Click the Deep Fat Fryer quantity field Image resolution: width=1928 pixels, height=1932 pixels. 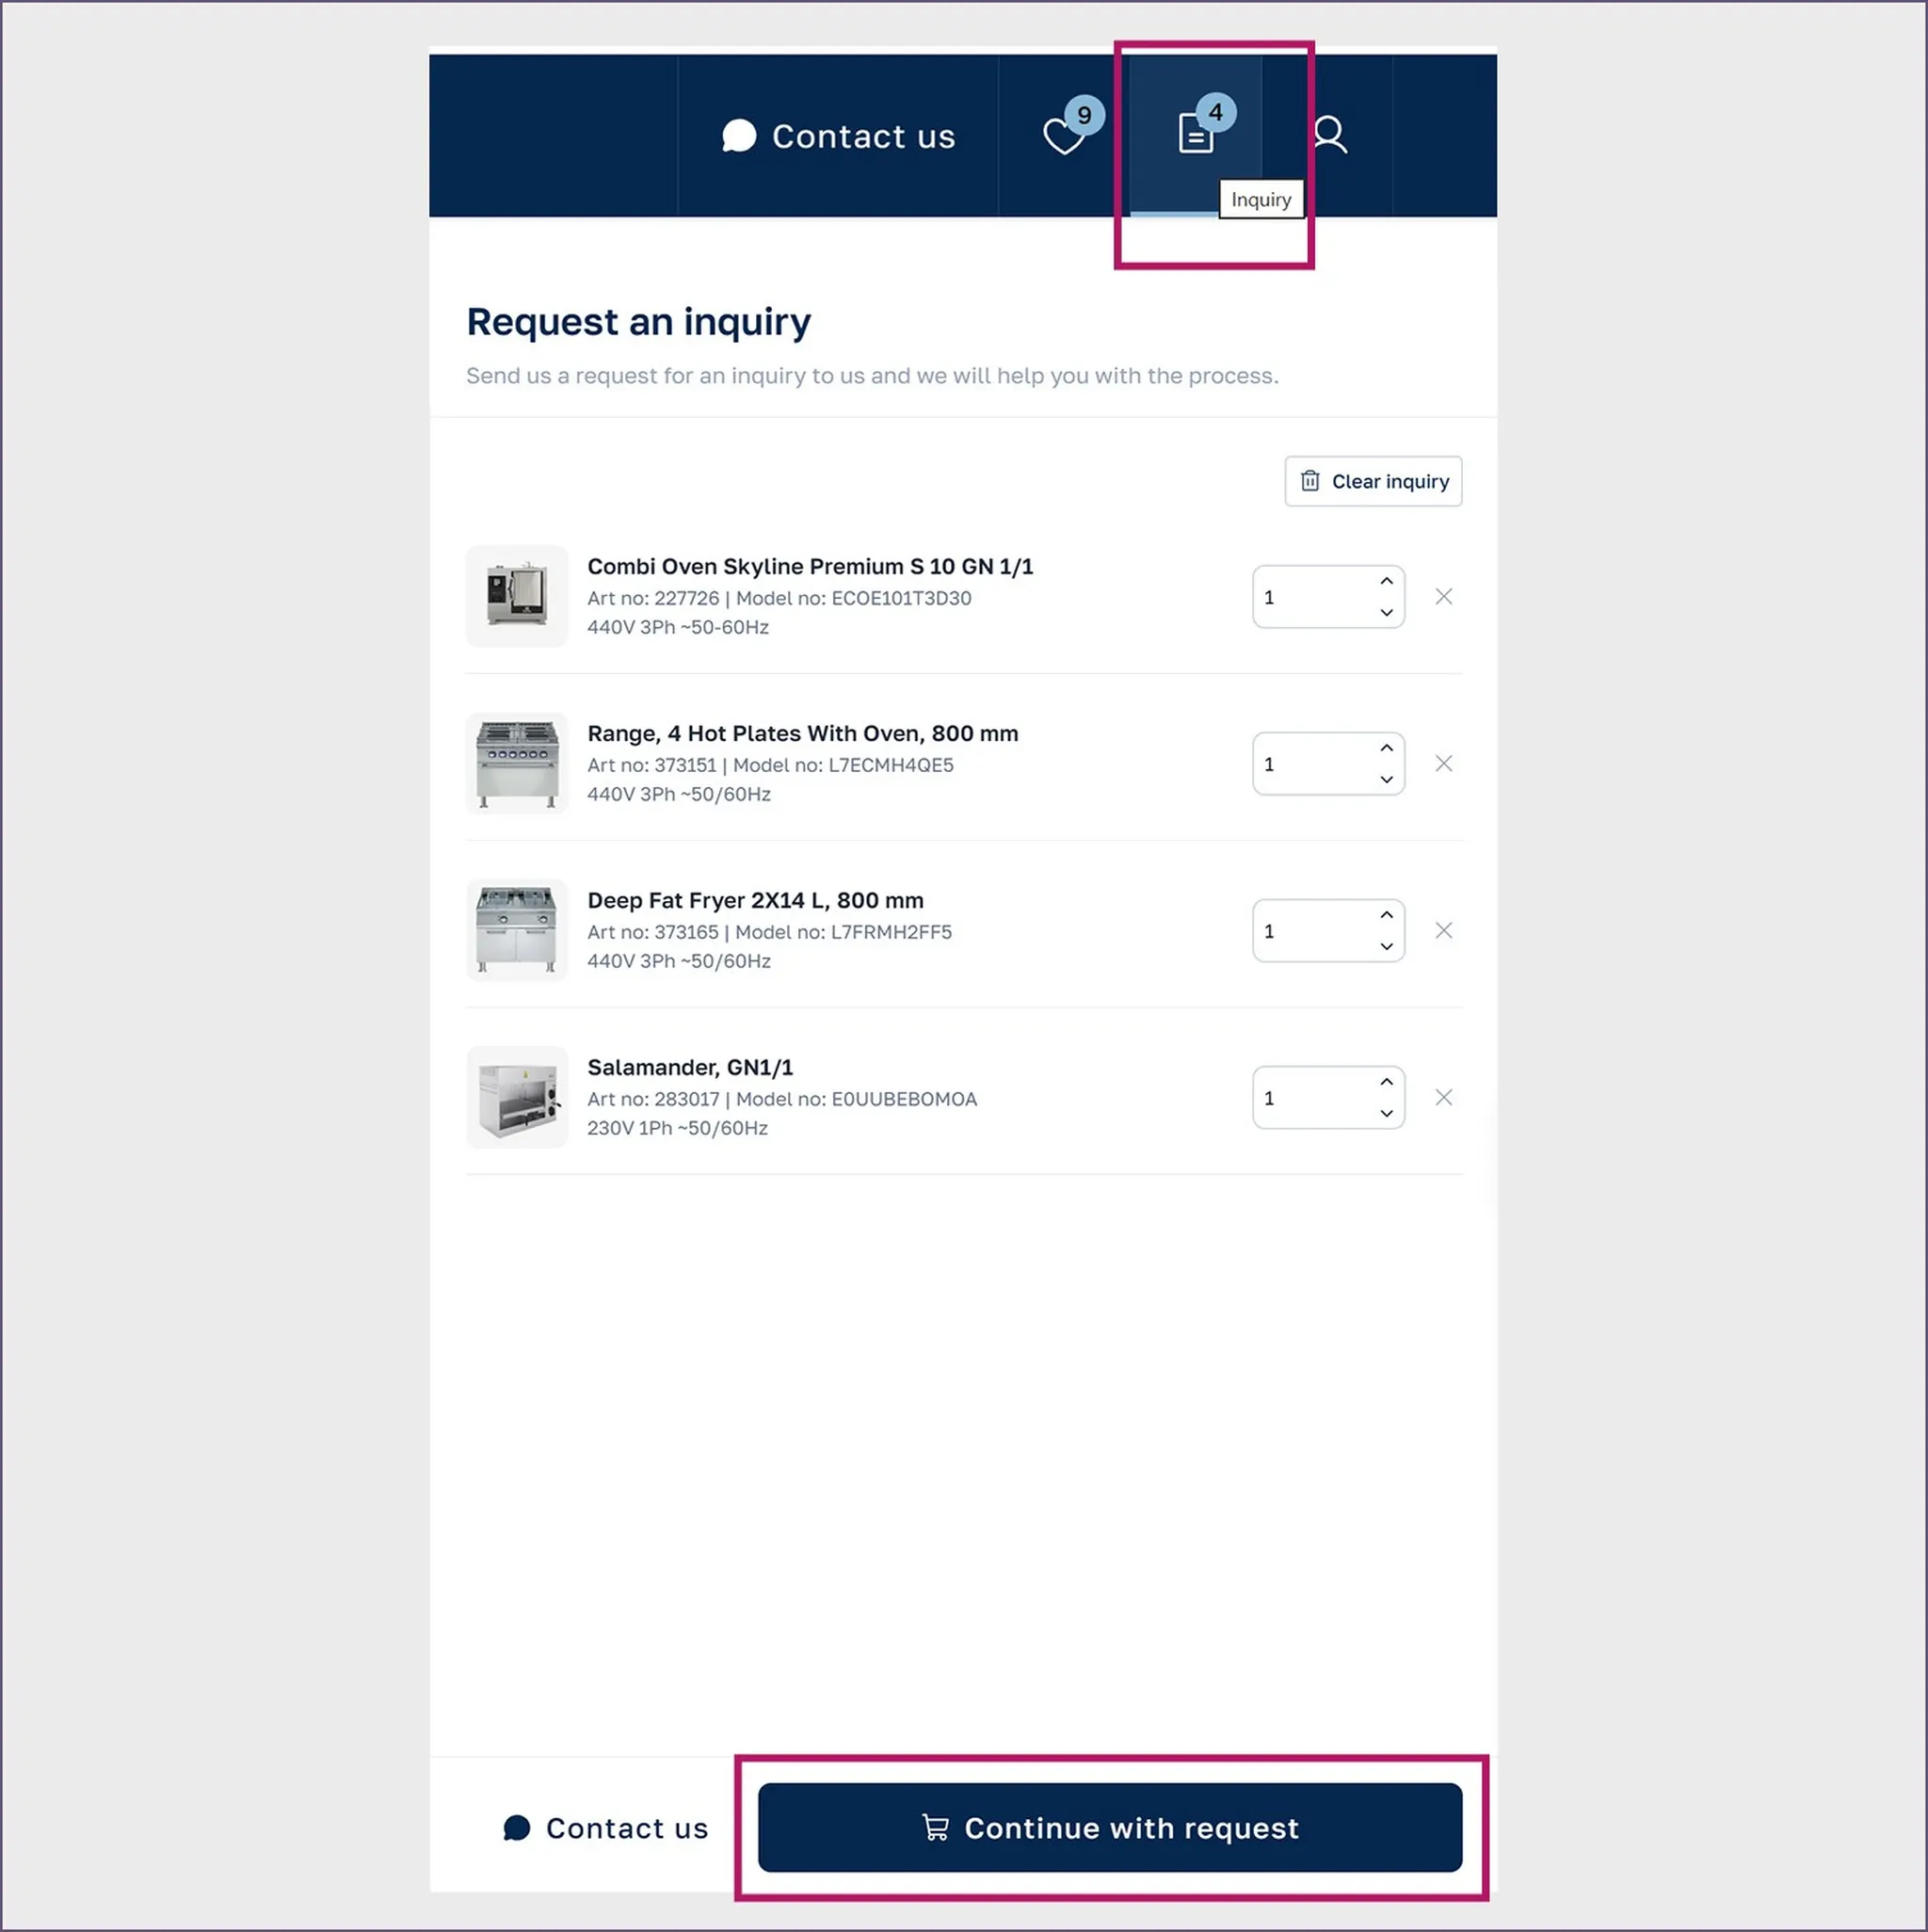(1327, 931)
